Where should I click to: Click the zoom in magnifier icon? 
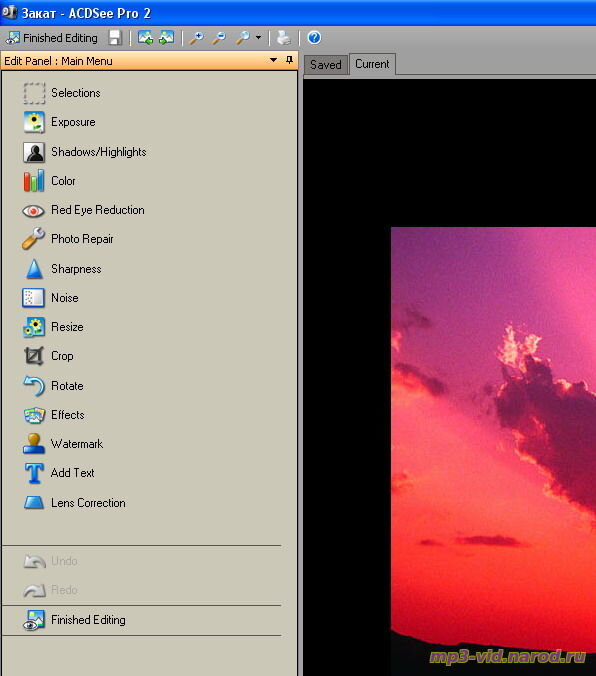pos(197,38)
